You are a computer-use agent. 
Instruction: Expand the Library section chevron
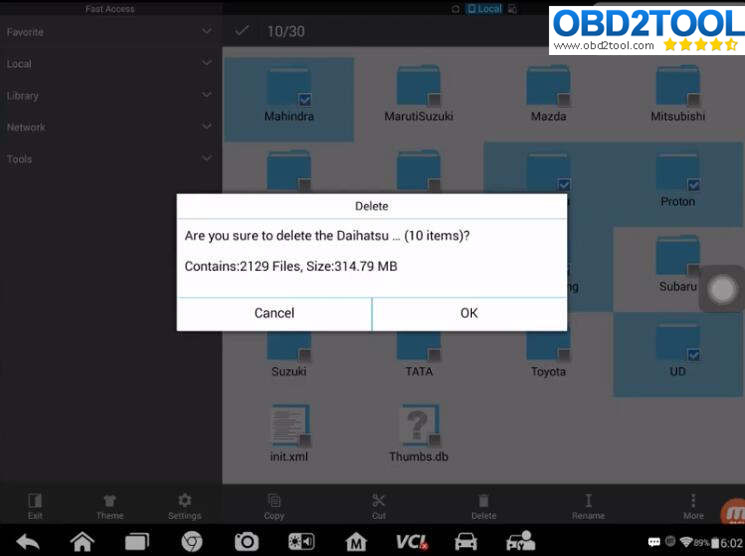tap(207, 95)
